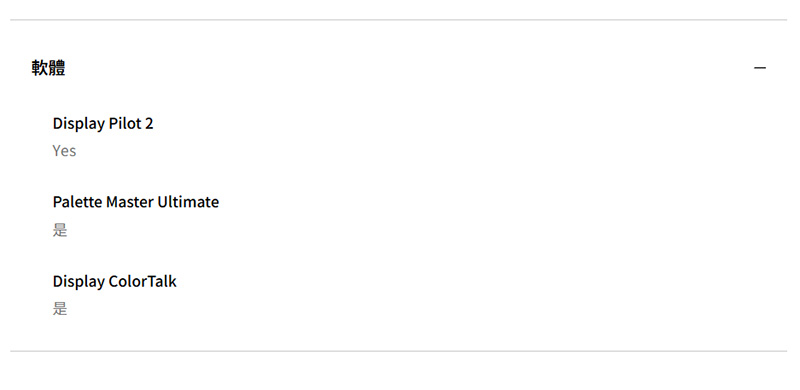Screen dimensions: 800x390
Task: Click the Yes value under Display Pilot 2
Action: tap(64, 151)
